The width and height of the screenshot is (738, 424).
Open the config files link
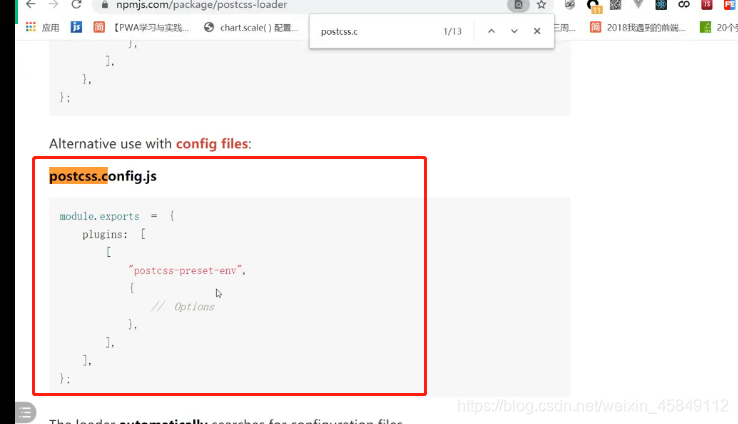click(212, 144)
